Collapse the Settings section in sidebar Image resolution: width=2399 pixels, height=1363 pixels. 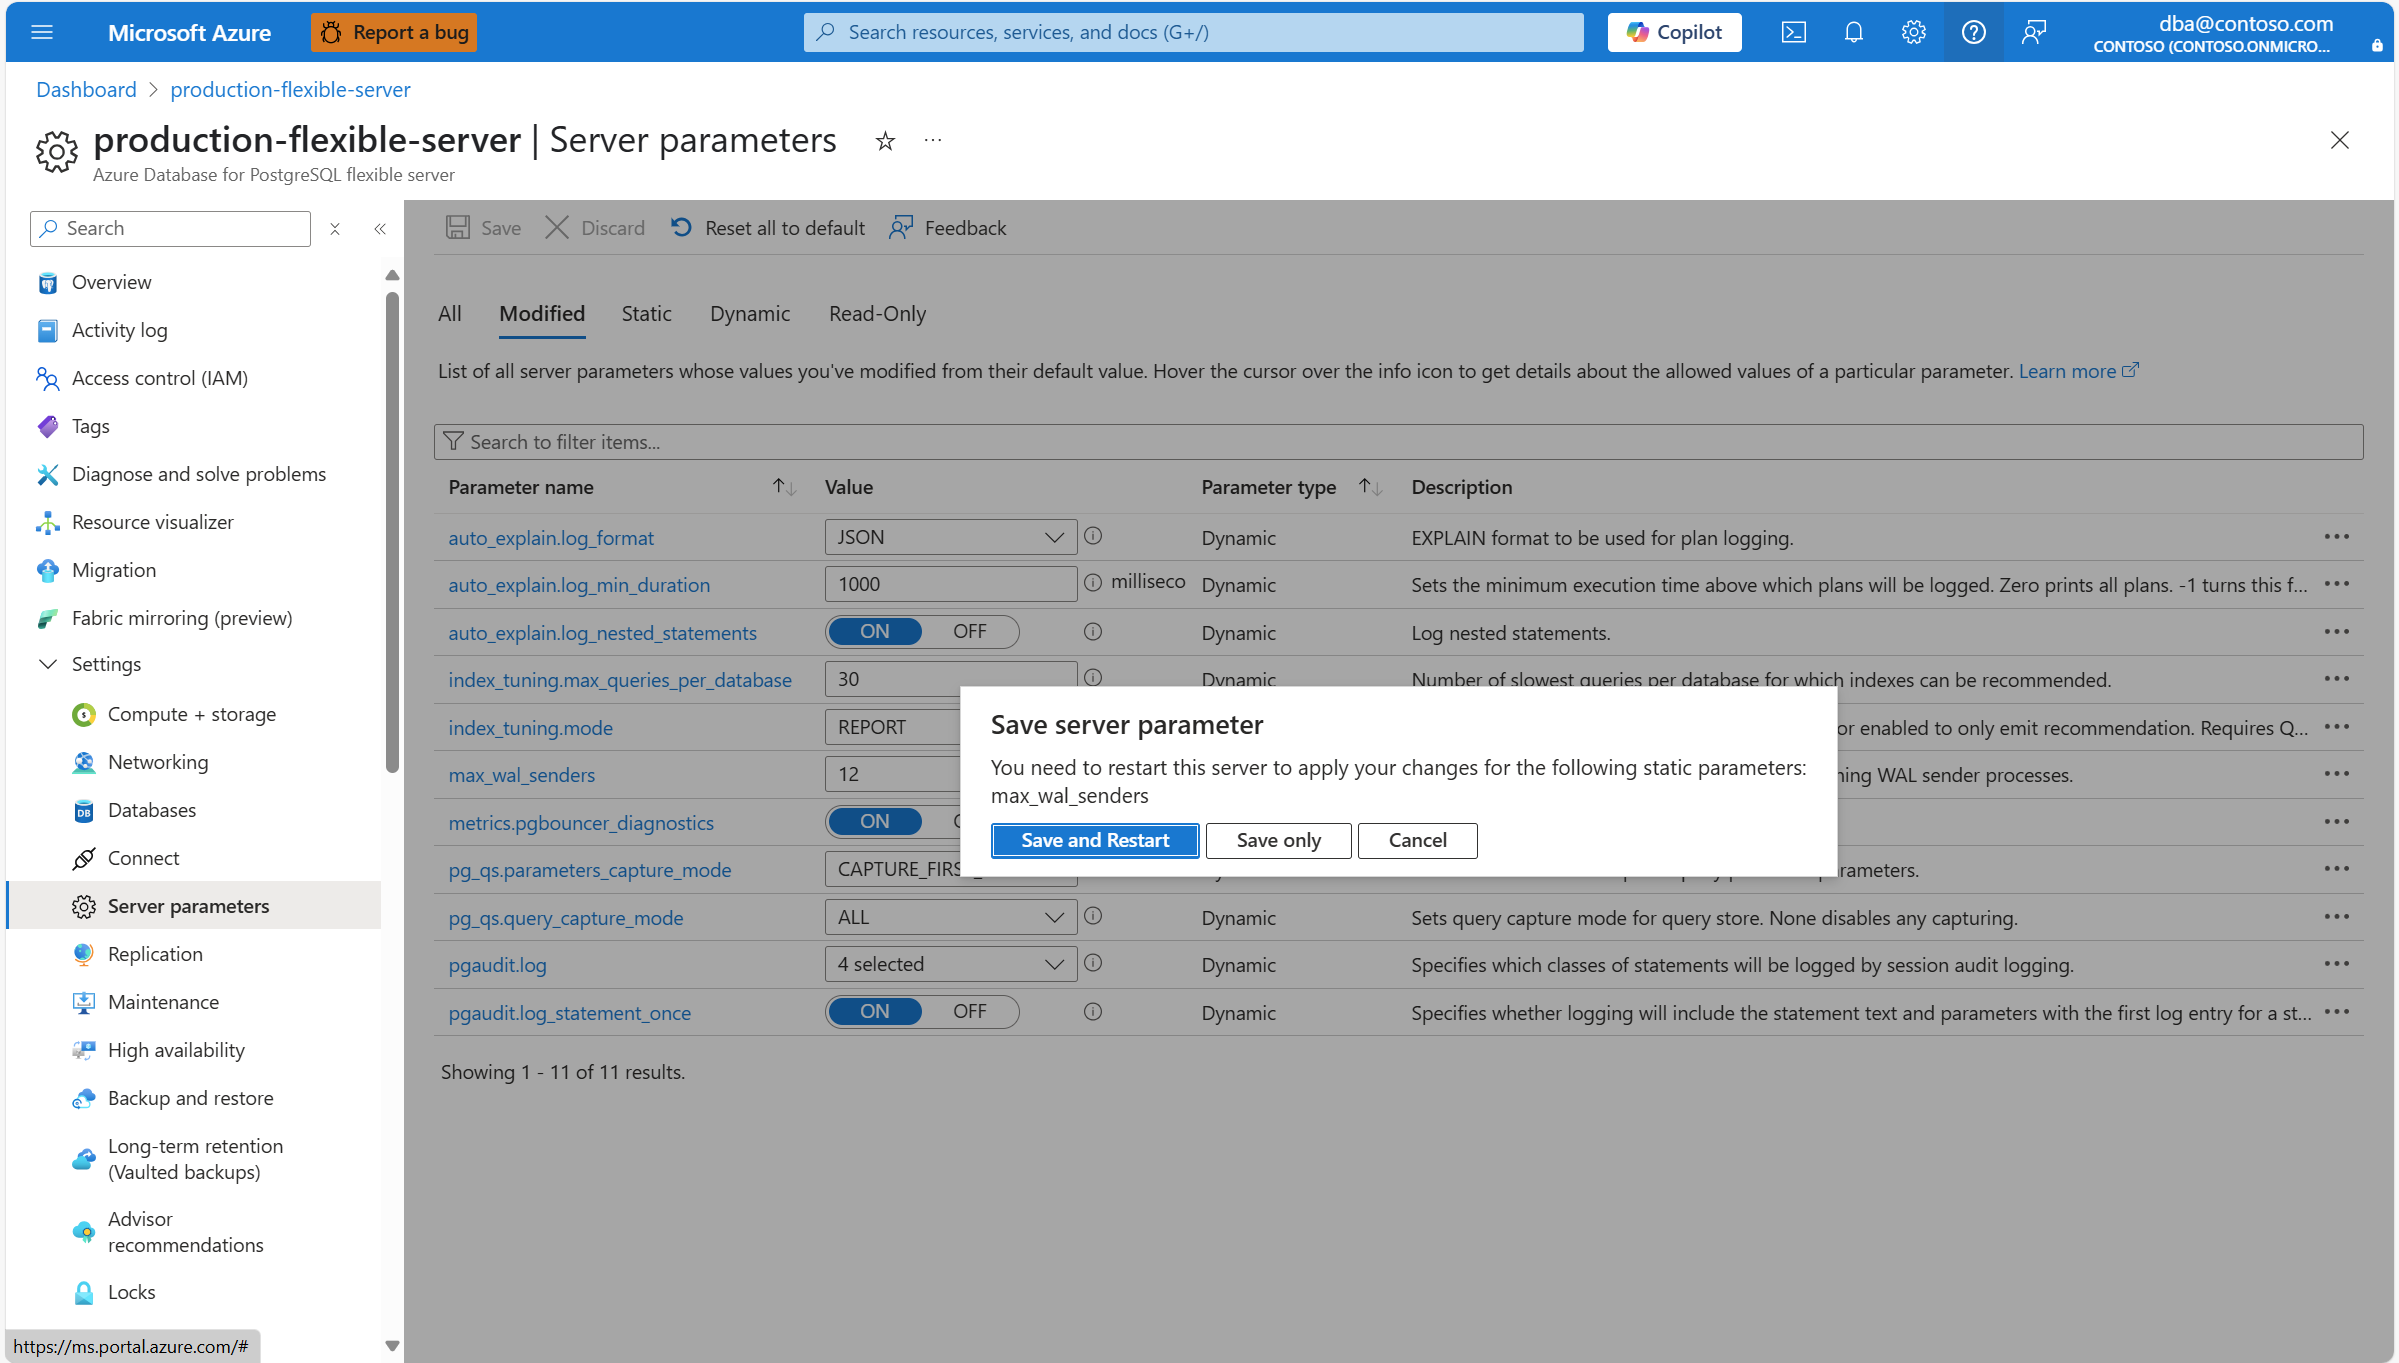pos(48,664)
